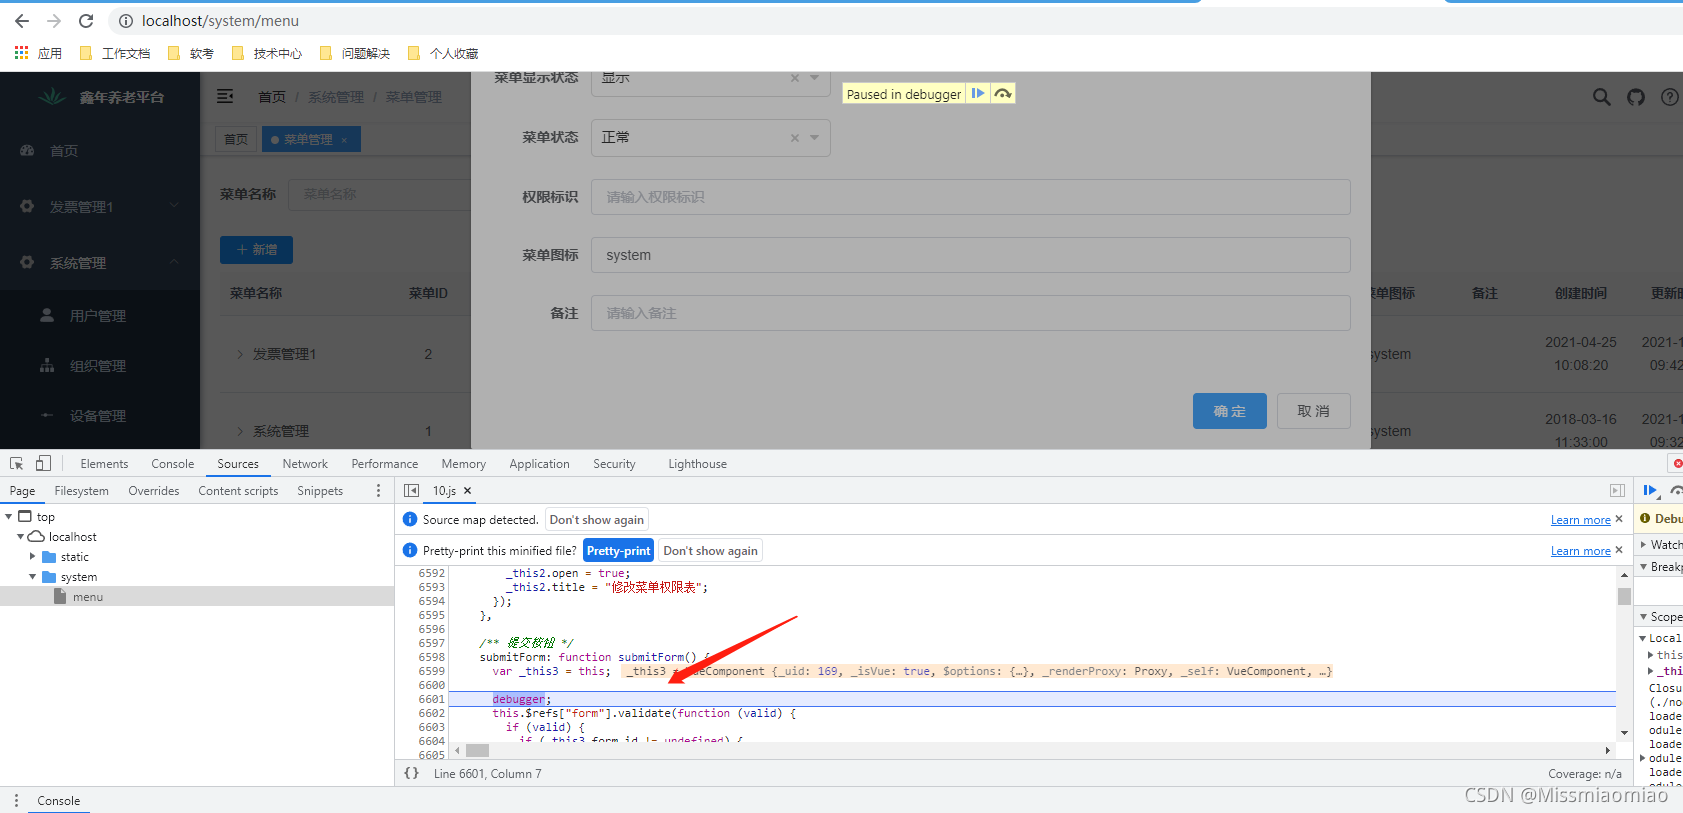1683x813 pixels.
Task: Open the Application tab
Action: coord(539,464)
